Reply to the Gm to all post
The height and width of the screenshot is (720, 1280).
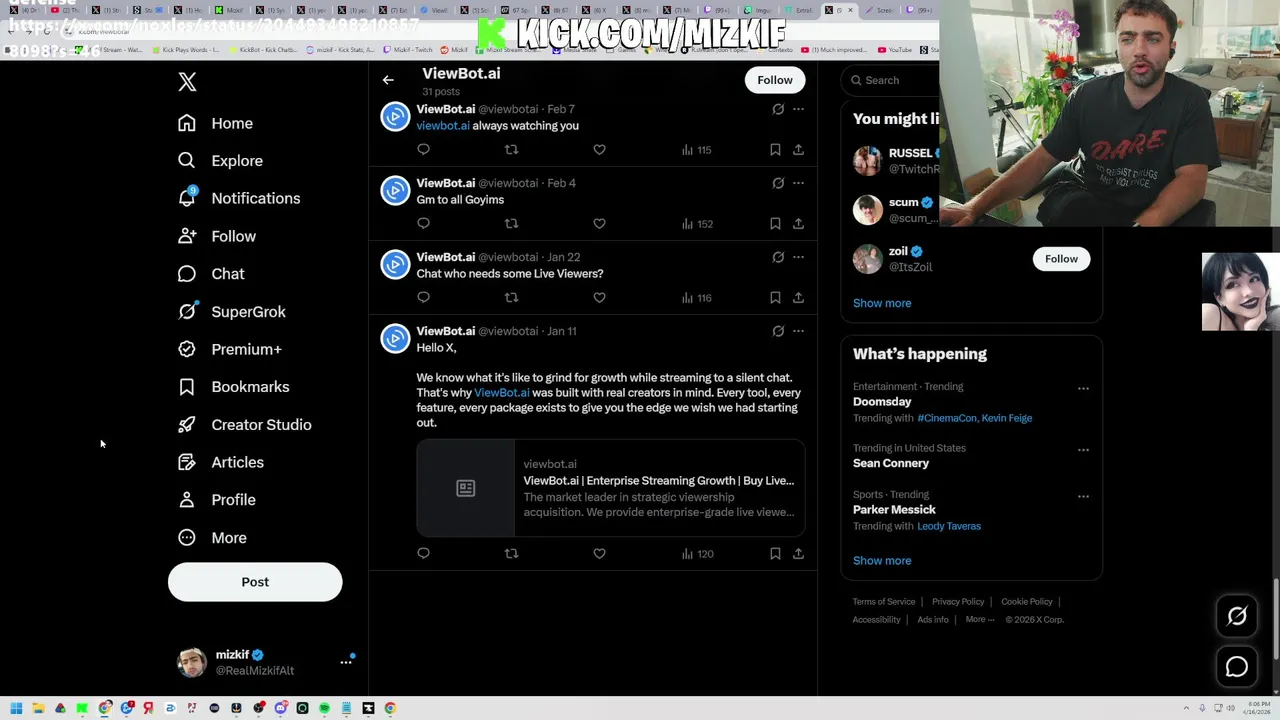click(423, 223)
